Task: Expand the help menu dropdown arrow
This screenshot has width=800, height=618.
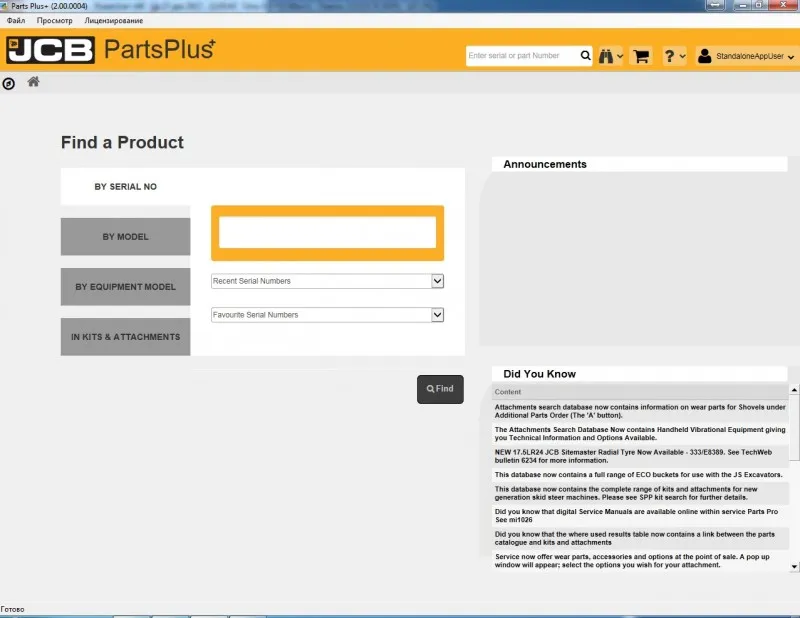Action: pyautogui.click(x=682, y=56)
